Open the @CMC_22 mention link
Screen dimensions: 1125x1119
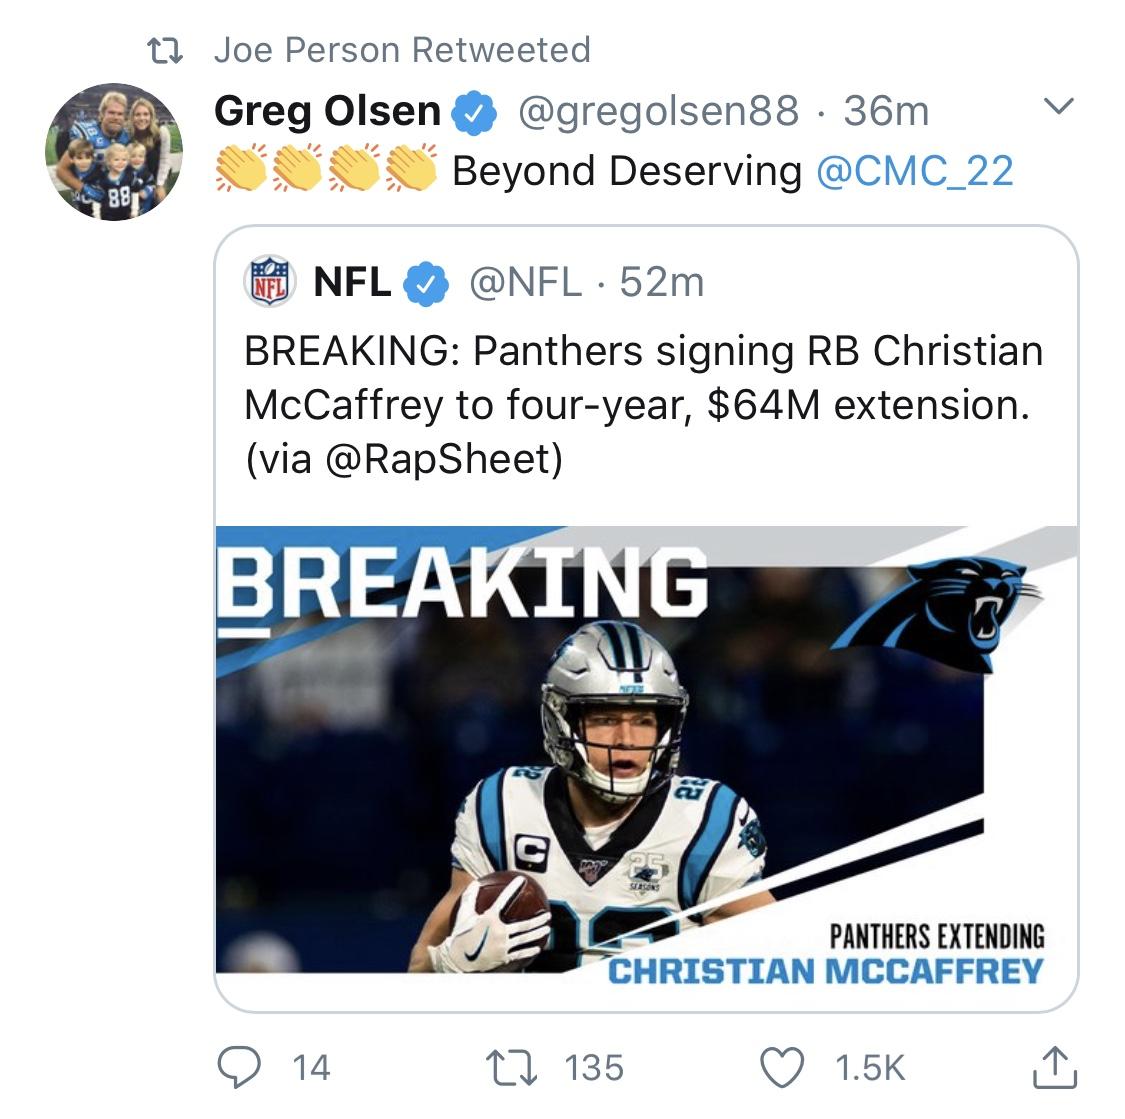[x=915, y=172]
